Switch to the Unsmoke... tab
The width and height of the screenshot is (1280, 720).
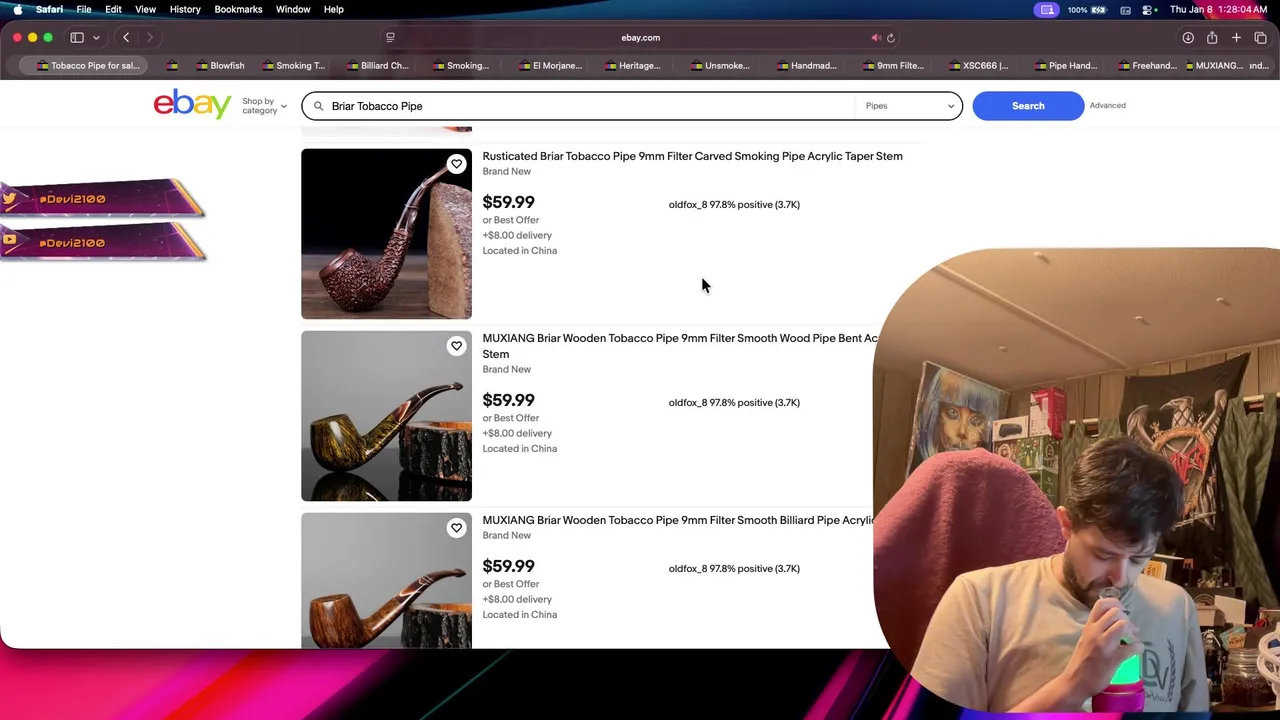(x=720, y=66)
